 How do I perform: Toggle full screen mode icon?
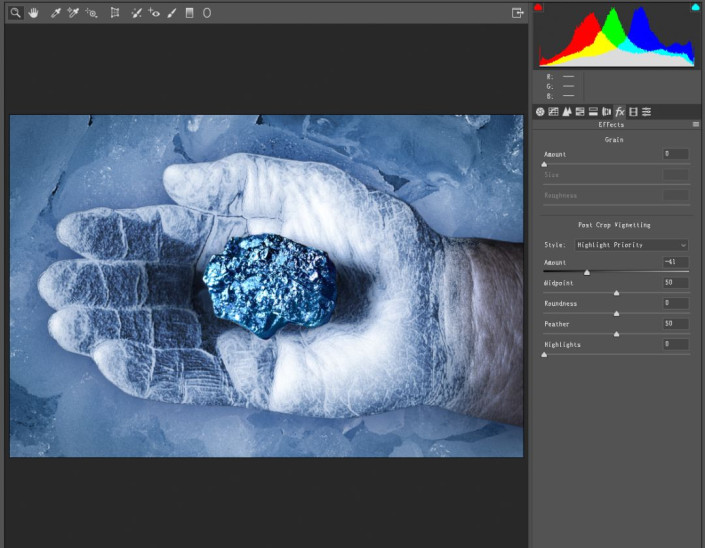[x=518, y=13]
